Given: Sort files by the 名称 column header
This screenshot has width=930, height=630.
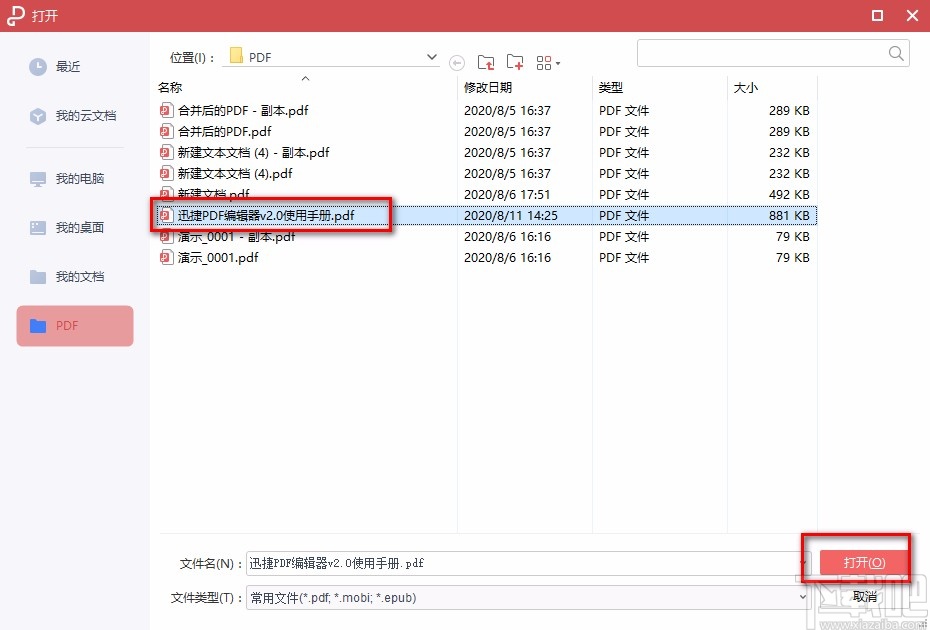Looking at the screenshot, I should point(170,87).
